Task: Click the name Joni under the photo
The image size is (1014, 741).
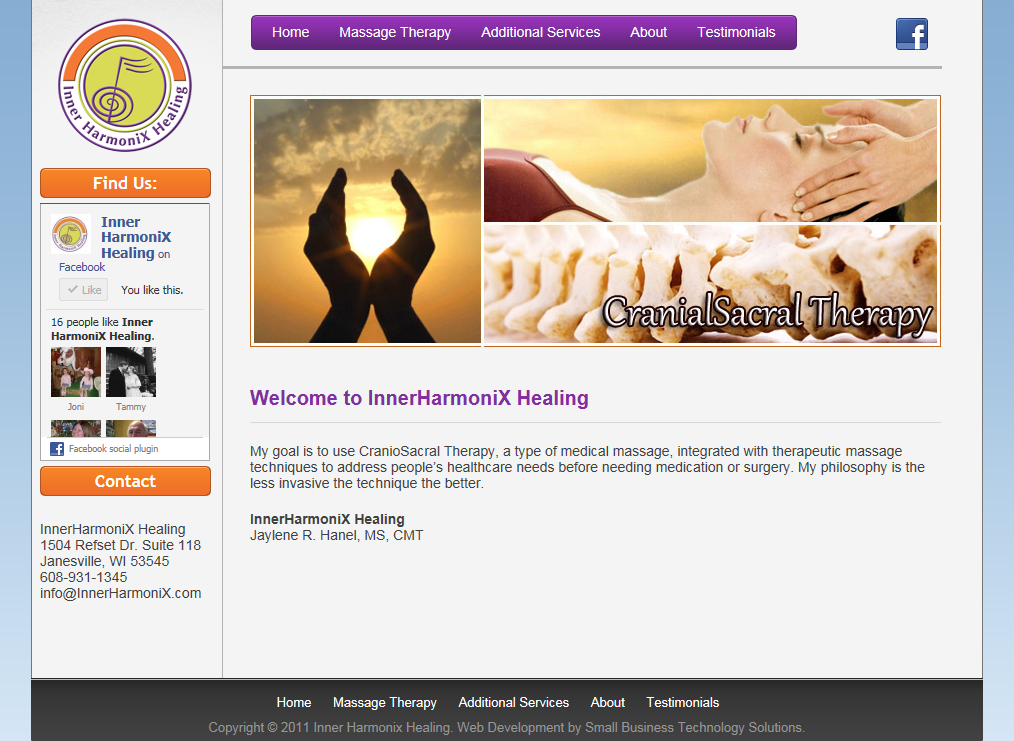Action: (76, 407)
